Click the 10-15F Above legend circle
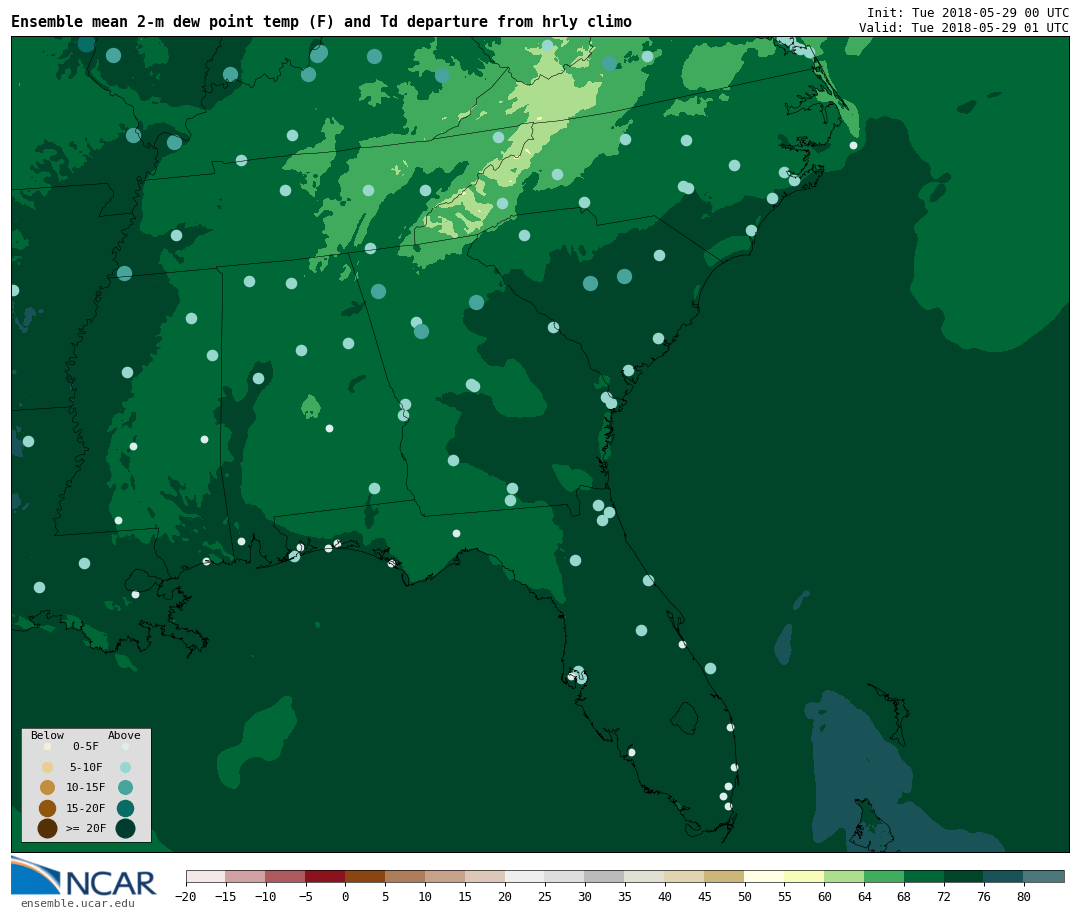 tap(125, 787)
